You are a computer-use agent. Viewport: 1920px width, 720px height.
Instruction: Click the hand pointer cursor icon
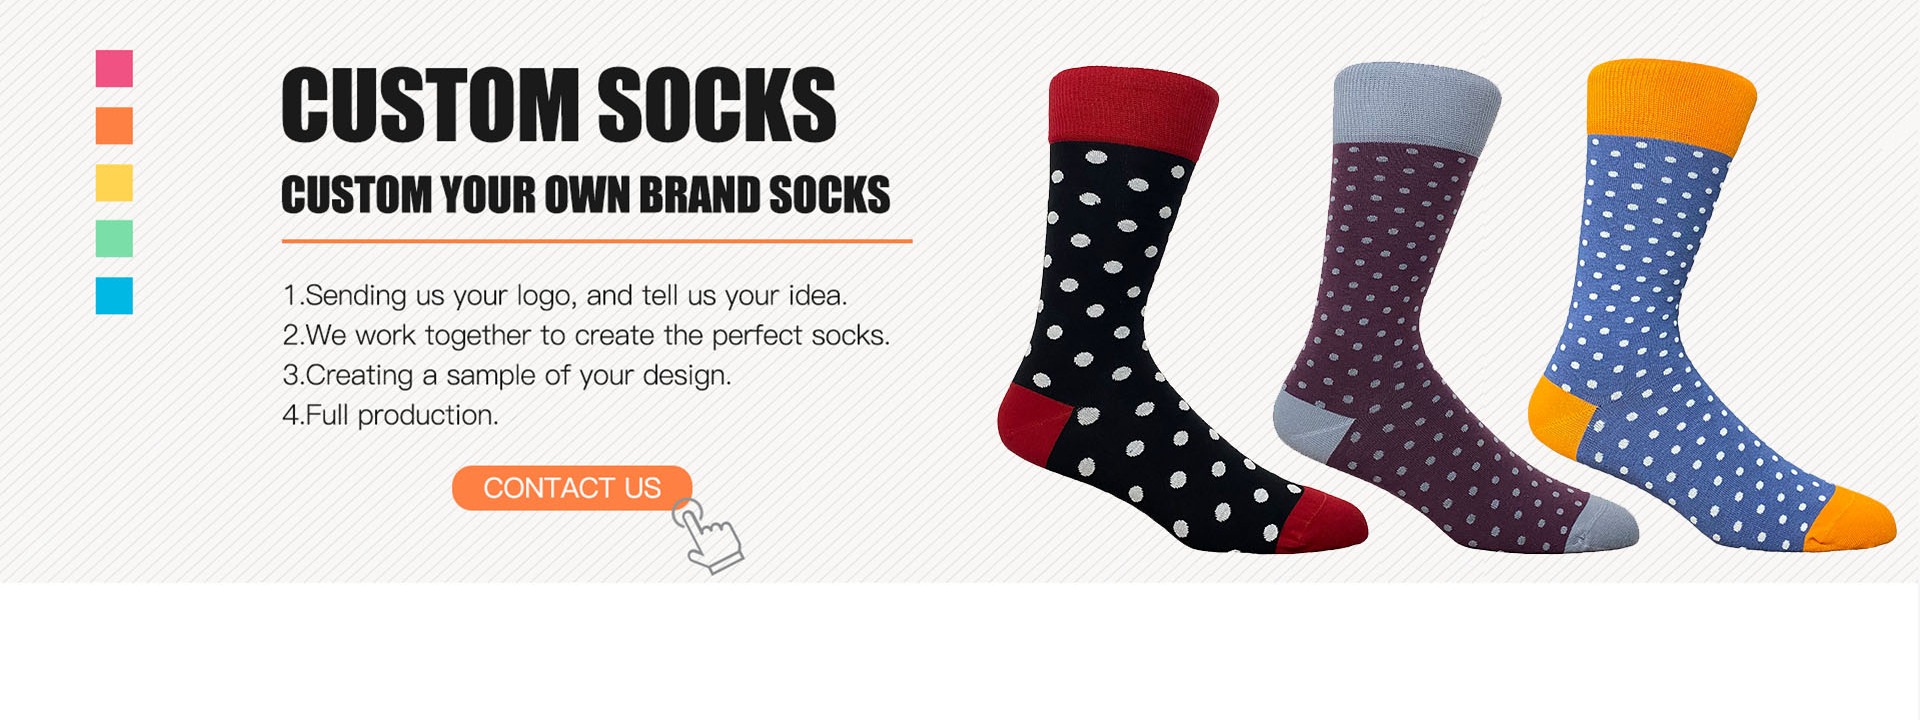(707, 536)
